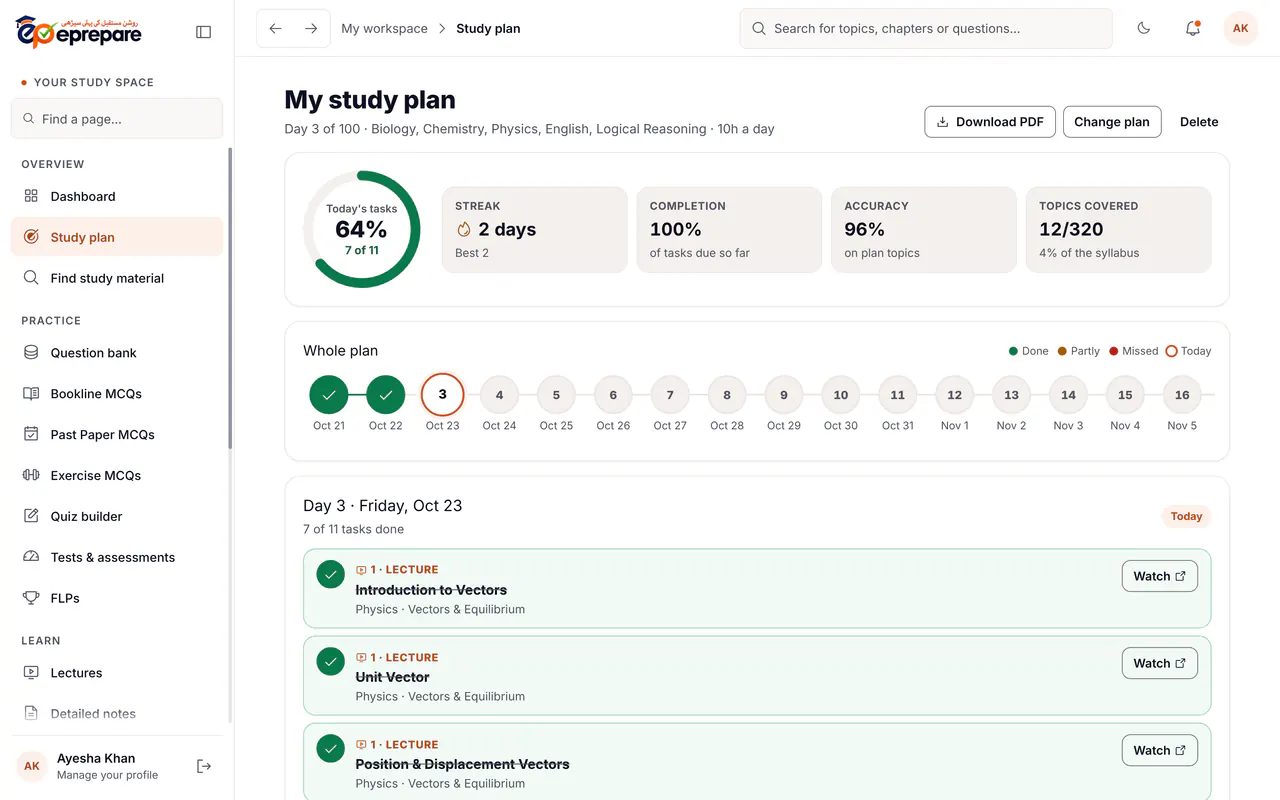Select Study plan in sidebar

coord(117,237)
